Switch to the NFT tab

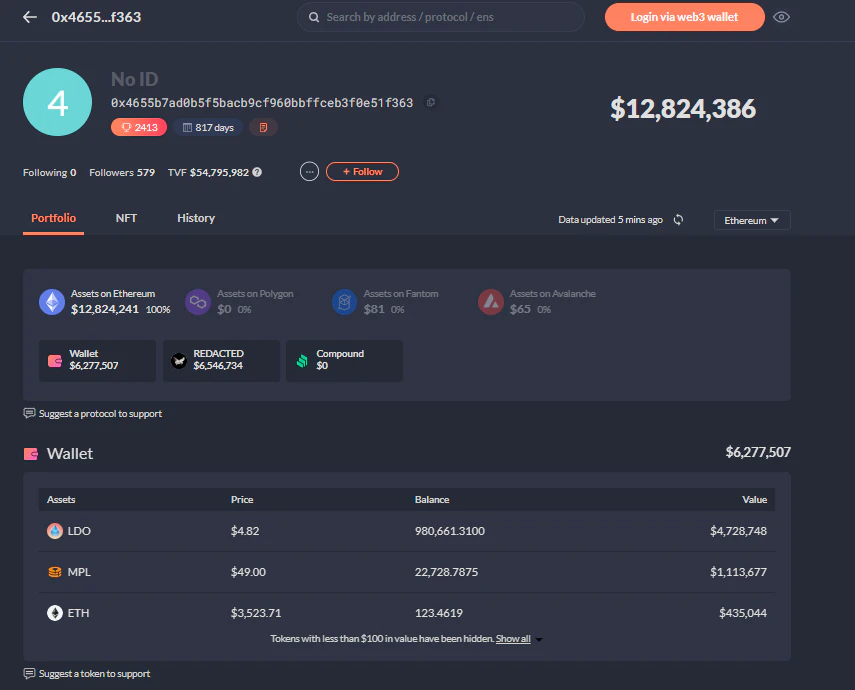point(126,218)
